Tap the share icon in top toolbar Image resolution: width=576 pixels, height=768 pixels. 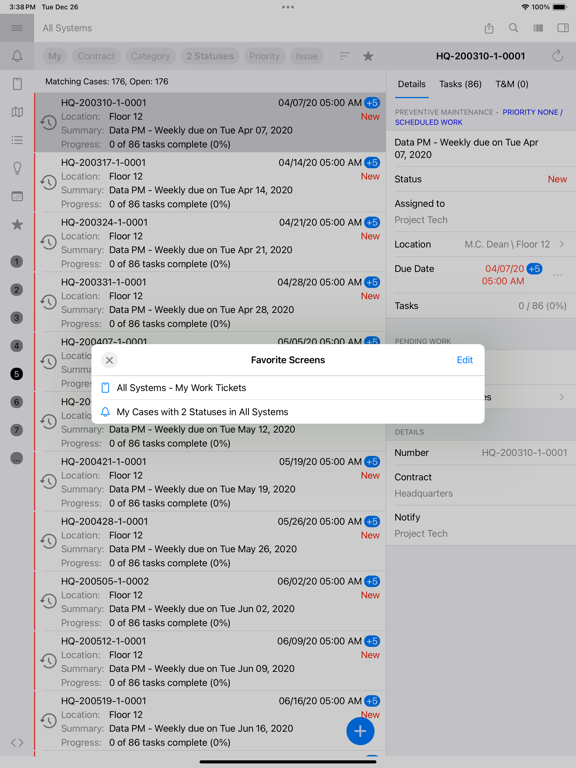[489, 28]
